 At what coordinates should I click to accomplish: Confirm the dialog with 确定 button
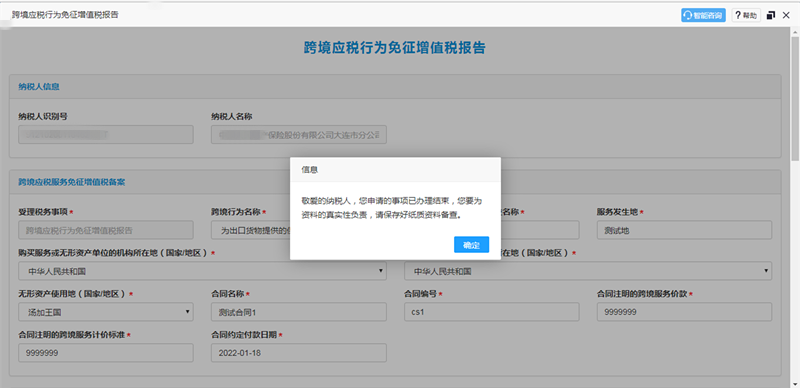pyautogui.click(x=471, y=245)
